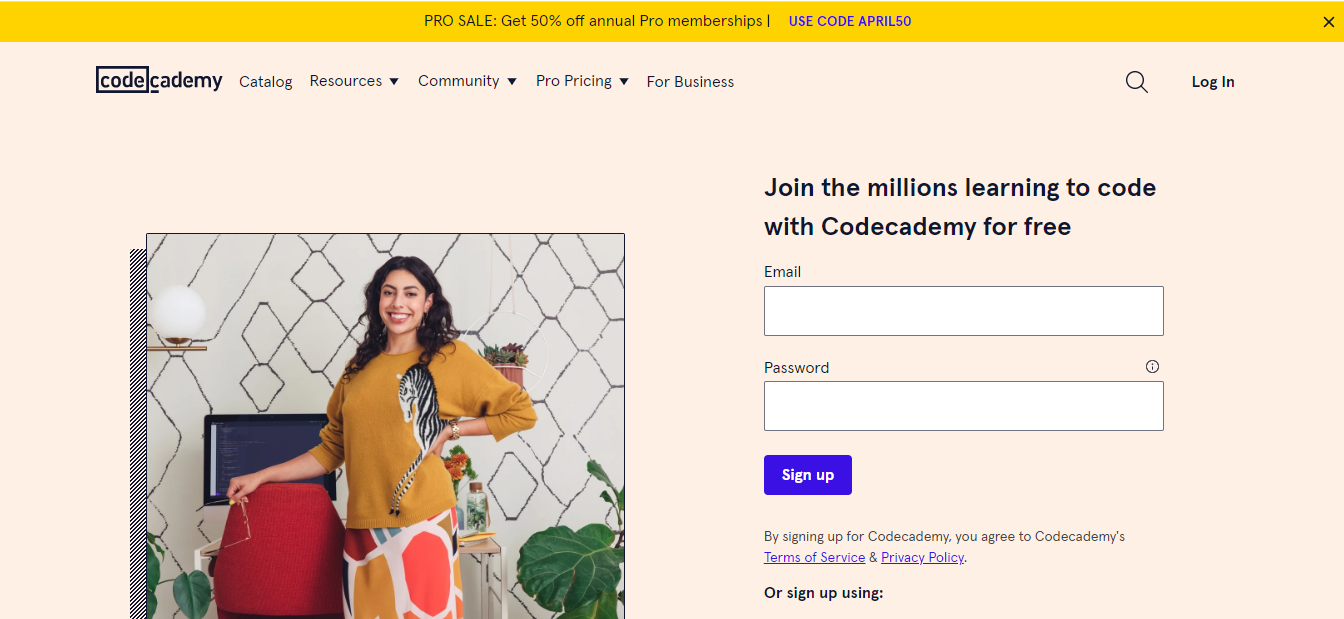Open the For Business page
Image resolution: width=1344 pixels, height=619 pixels.
point(690,82)
